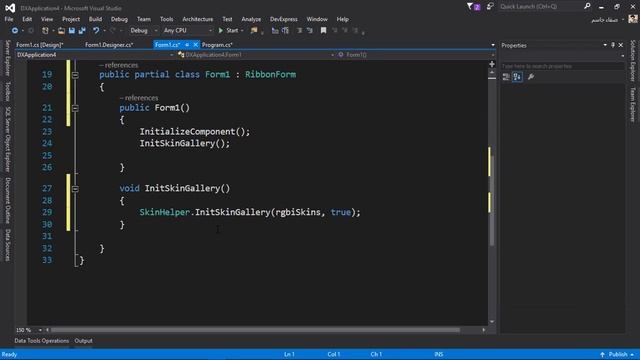Click the Uncomment selection toolbar icon
This screenshot has height=360, width=640.
tap(285, 31)
